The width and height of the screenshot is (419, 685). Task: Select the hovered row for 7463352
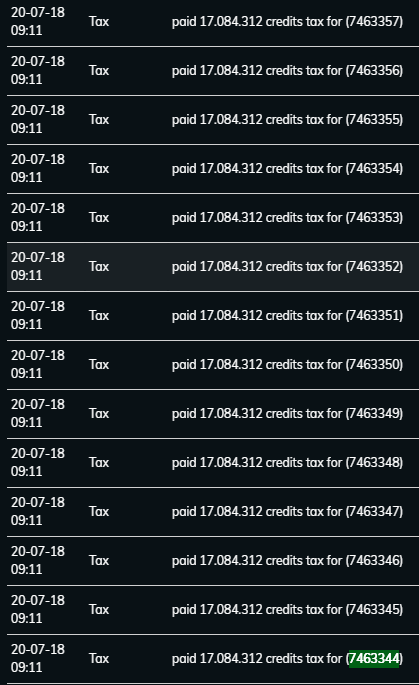[213, 266]
